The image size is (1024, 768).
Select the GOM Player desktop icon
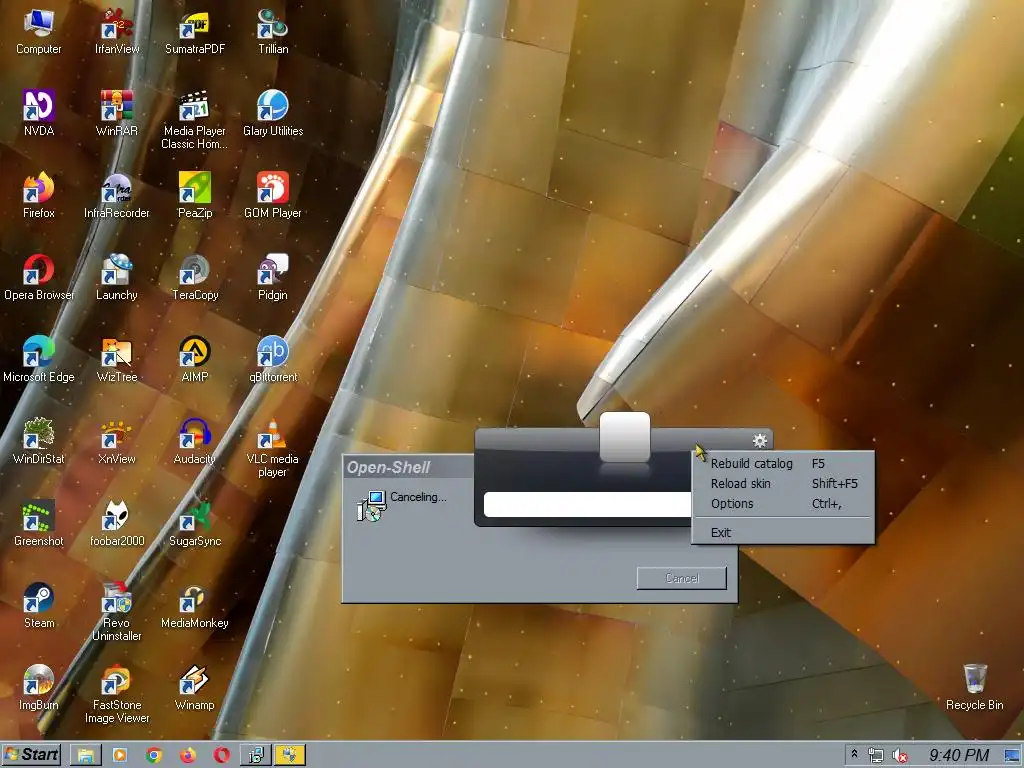click(273, 196)
